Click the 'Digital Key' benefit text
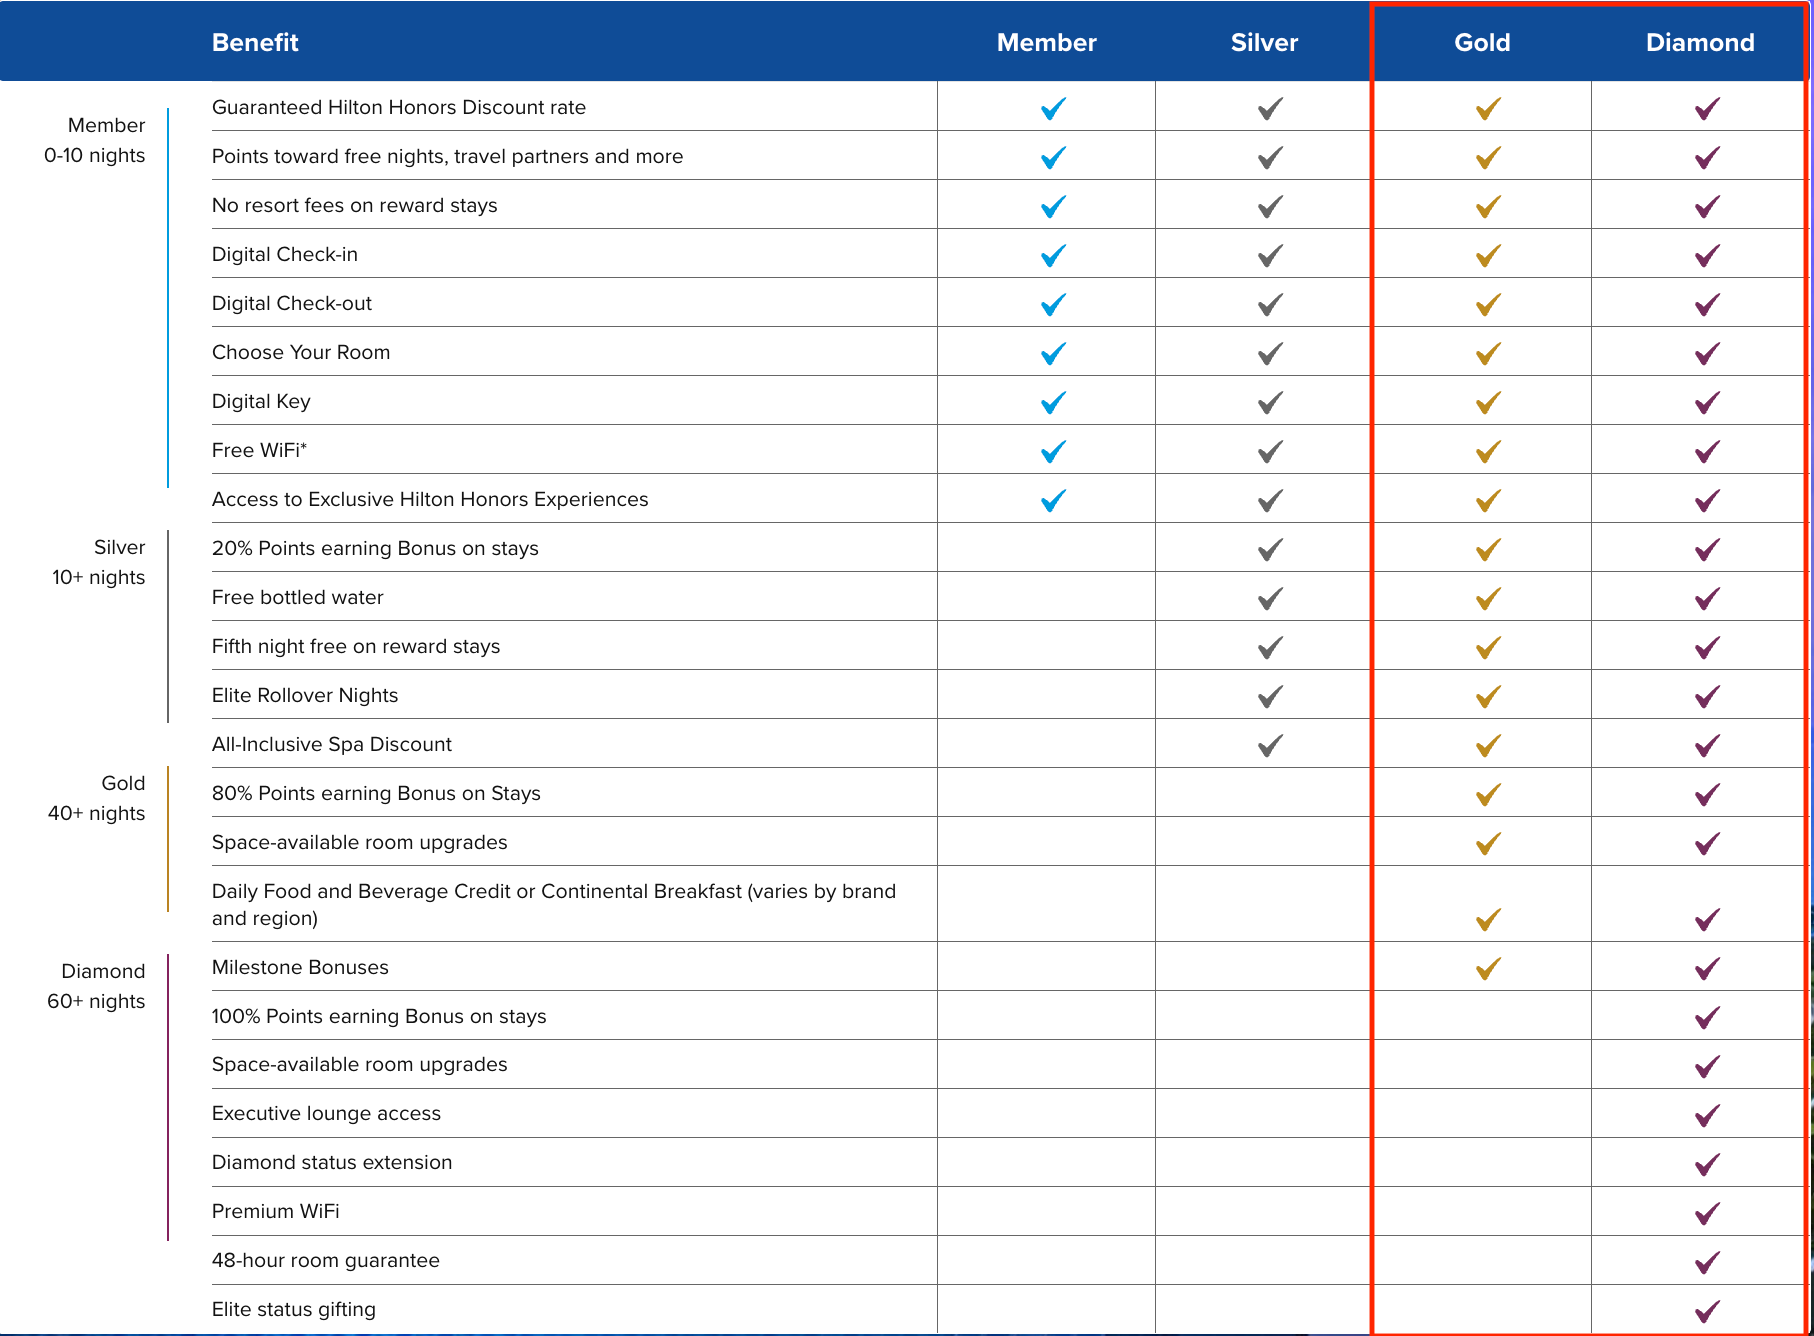Screen dimensions: 1814x1336 point(261,401)
